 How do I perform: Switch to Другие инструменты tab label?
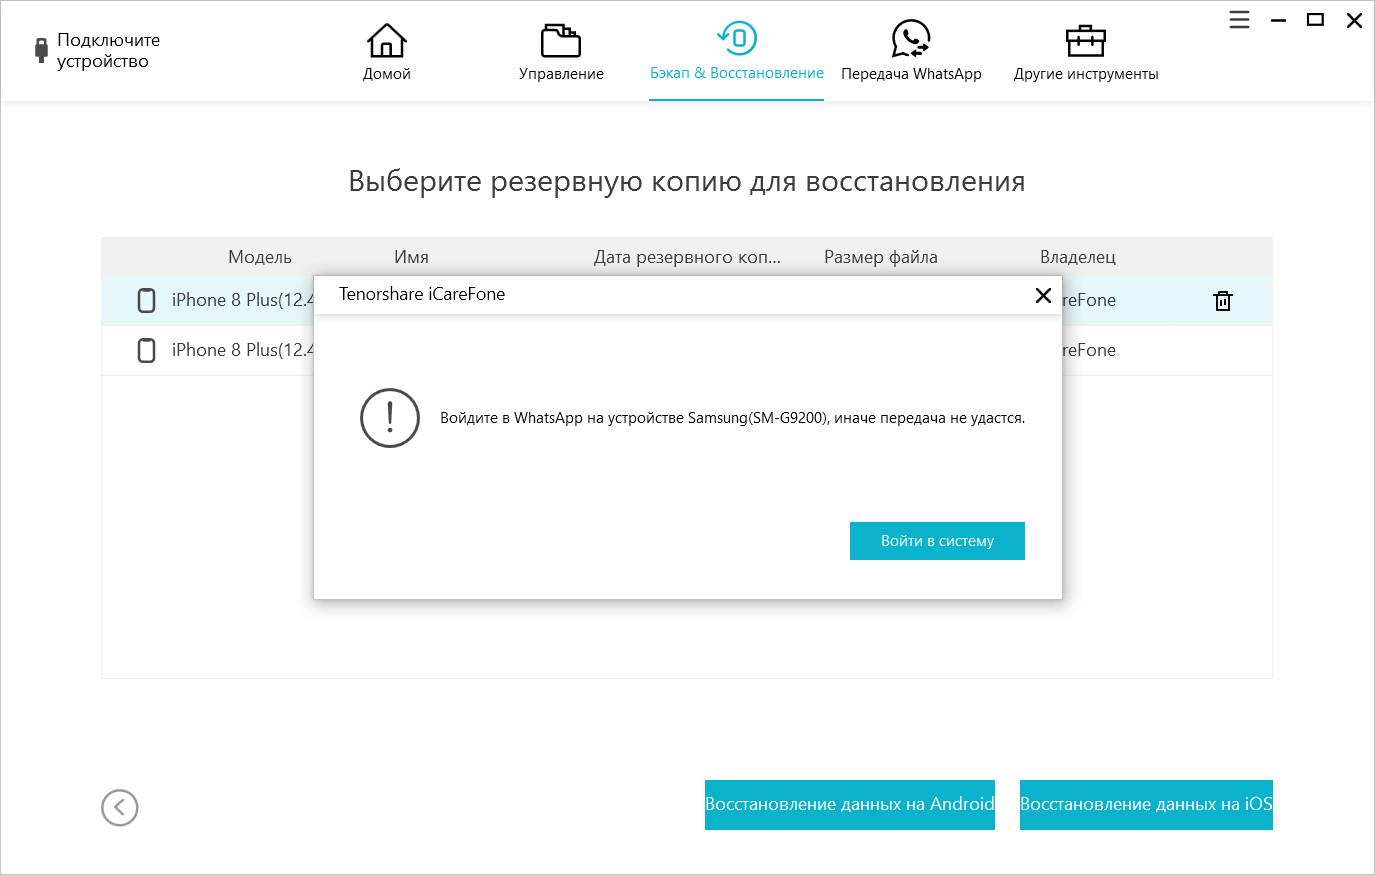pos(1086,74)
